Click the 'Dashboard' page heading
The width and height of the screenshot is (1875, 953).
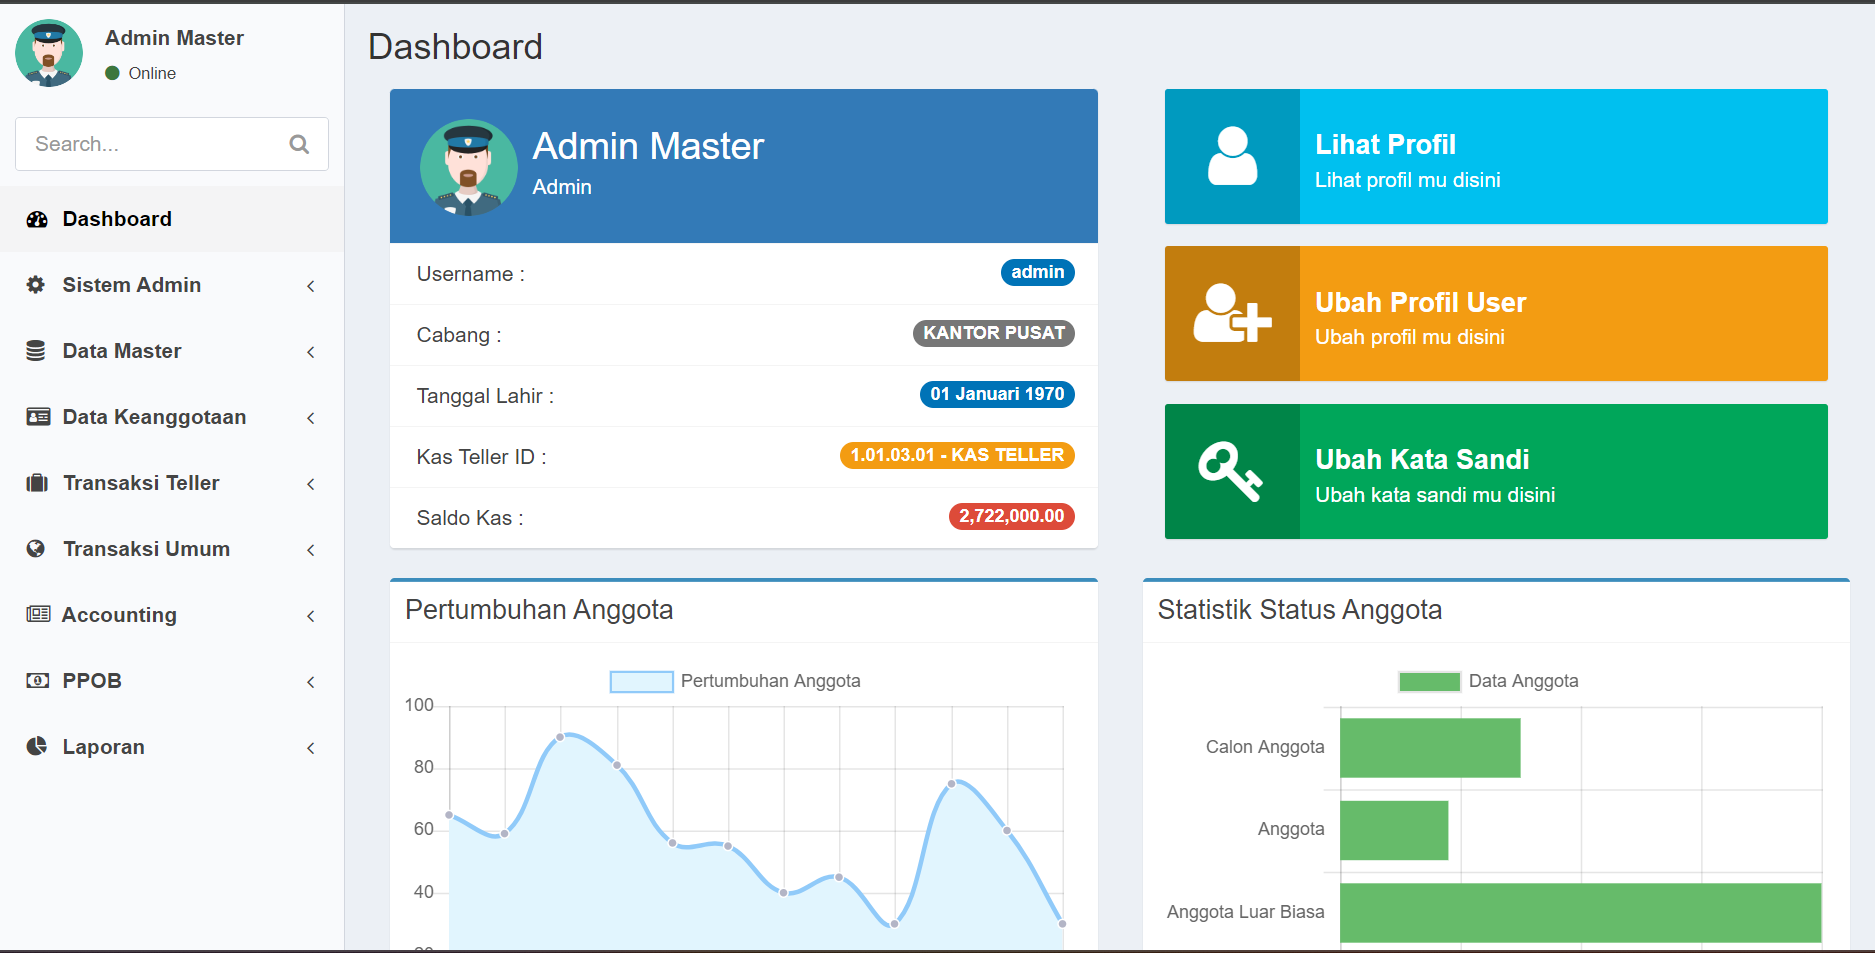[x=455, y=47]
